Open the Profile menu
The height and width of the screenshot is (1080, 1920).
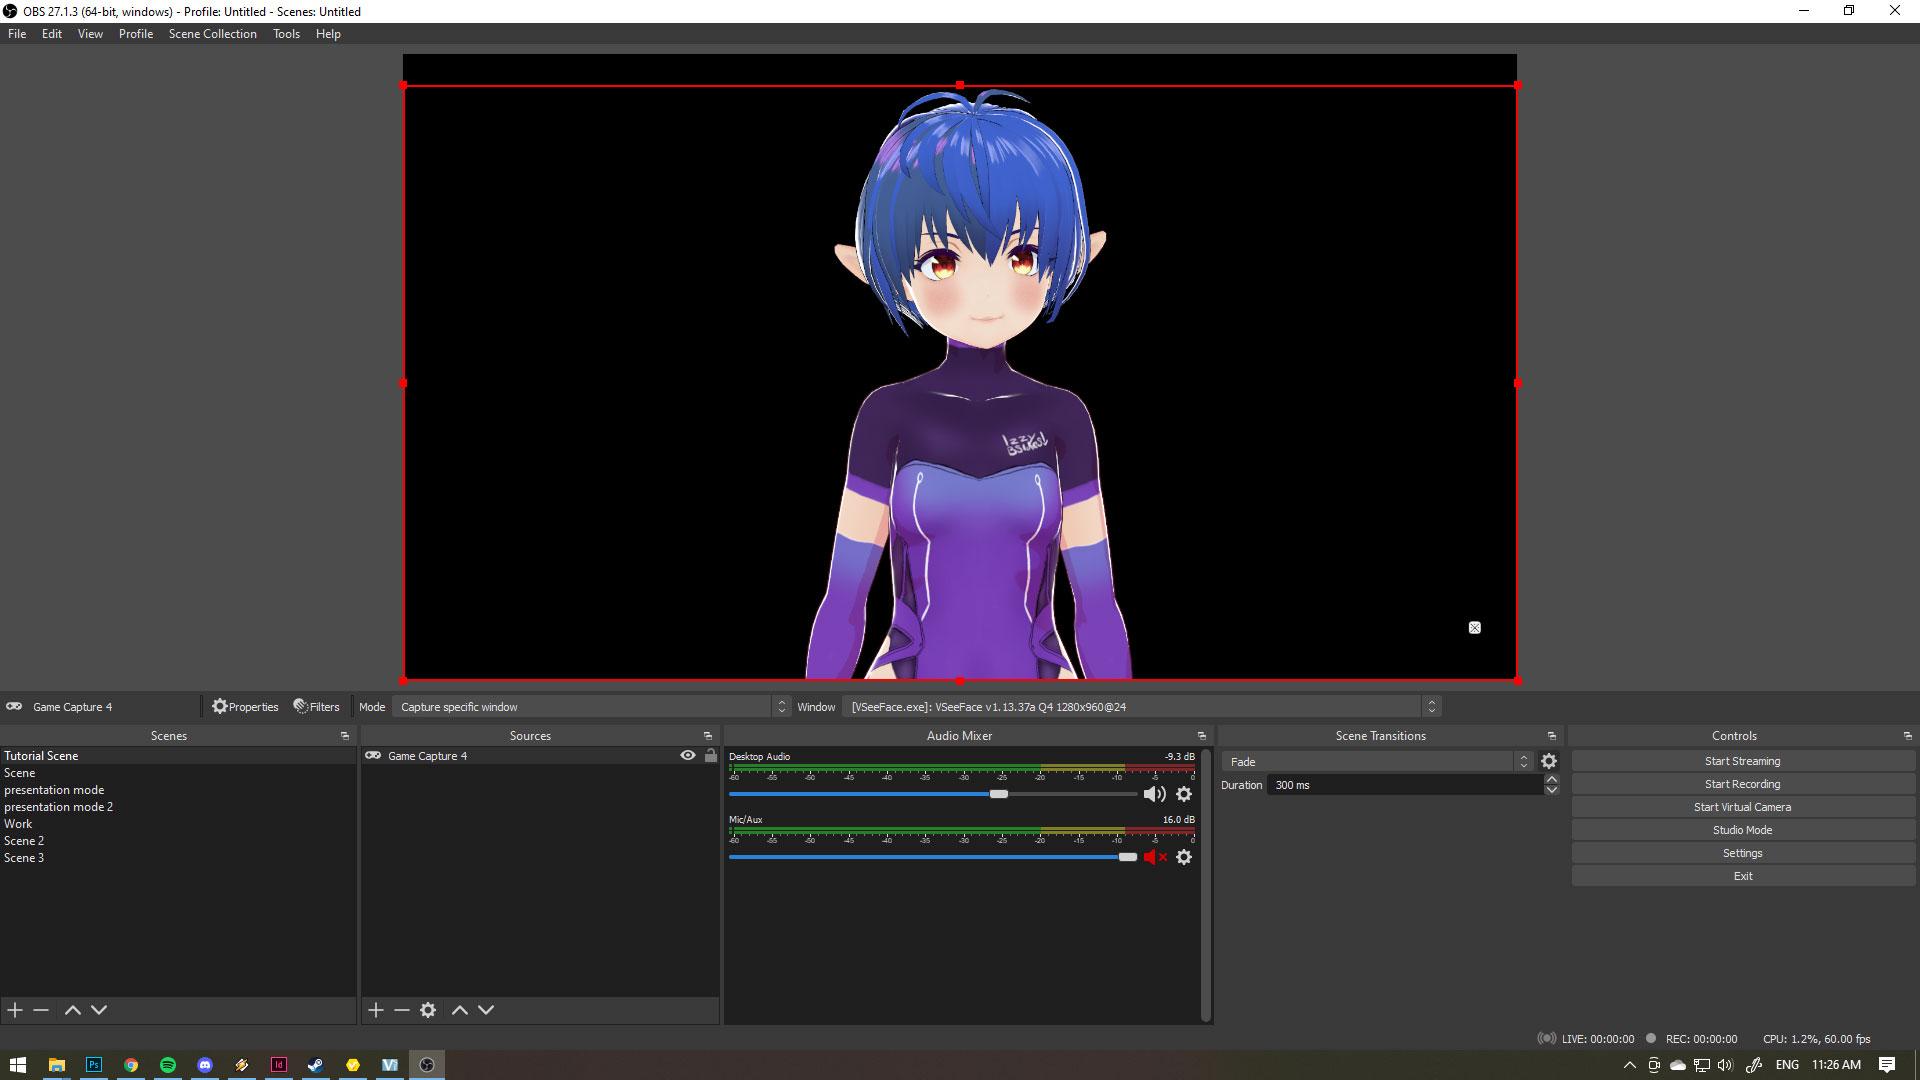(136, 34)
